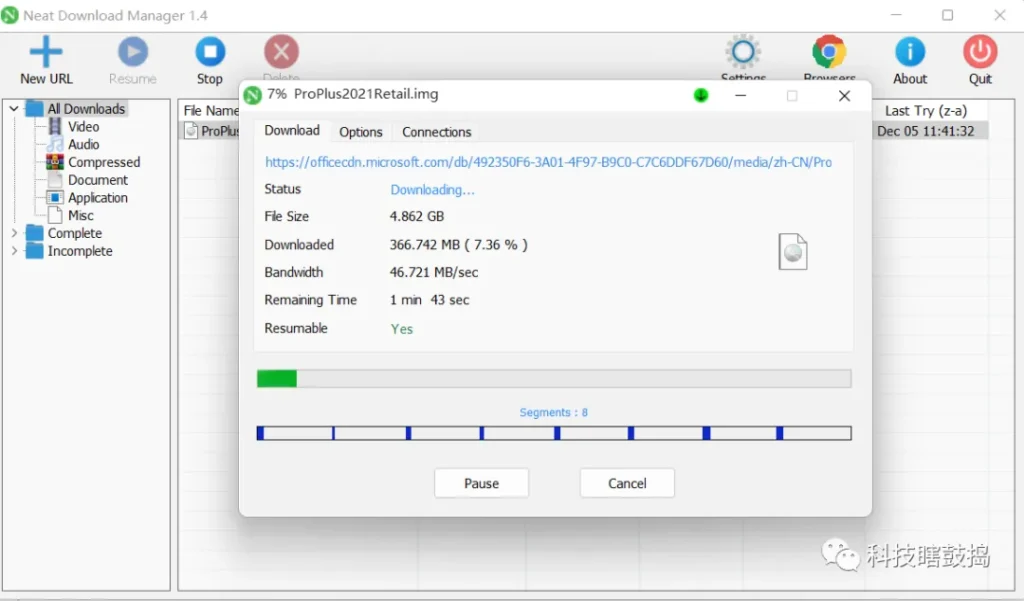
Task: Select the Compressed category label
Action: coord(104,162)
